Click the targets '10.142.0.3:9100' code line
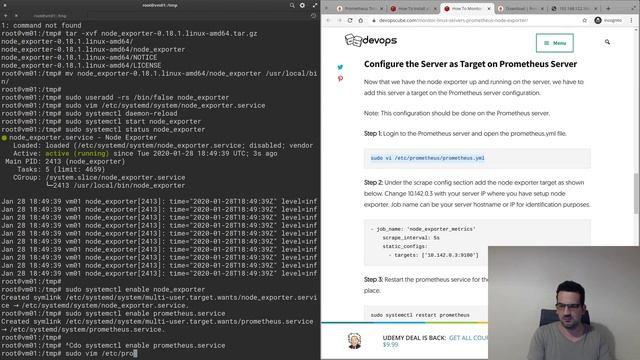 (433, 255)
